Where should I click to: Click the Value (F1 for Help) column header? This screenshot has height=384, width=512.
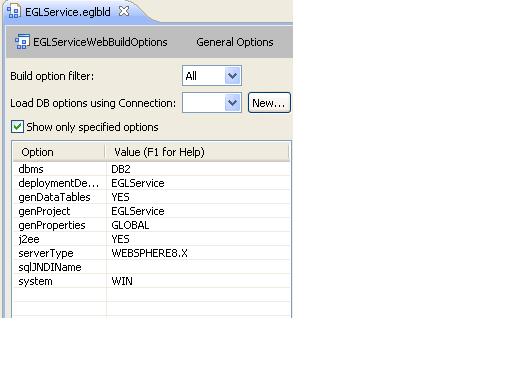click(197, 152)
